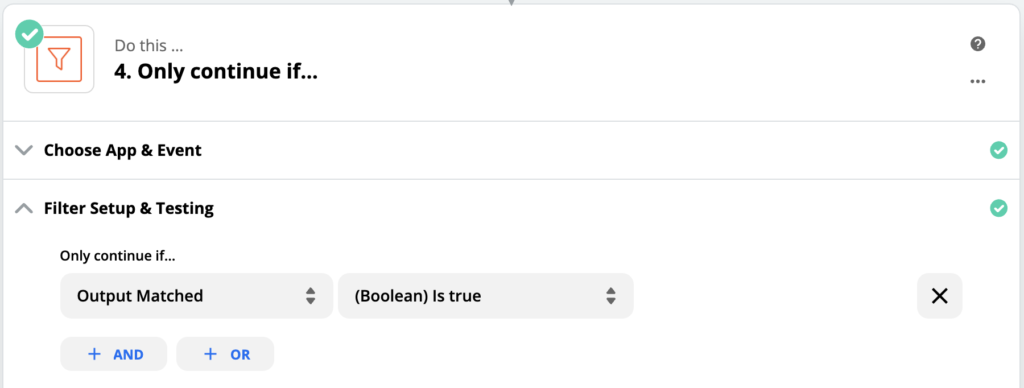Click the plus icon in the OR button

coord(210,354)
